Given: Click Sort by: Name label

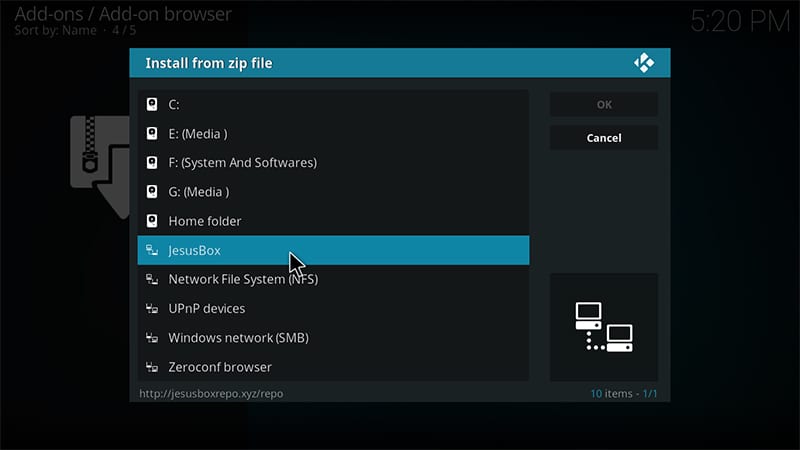Looking at the screenshot, I should tap(55, 31).
